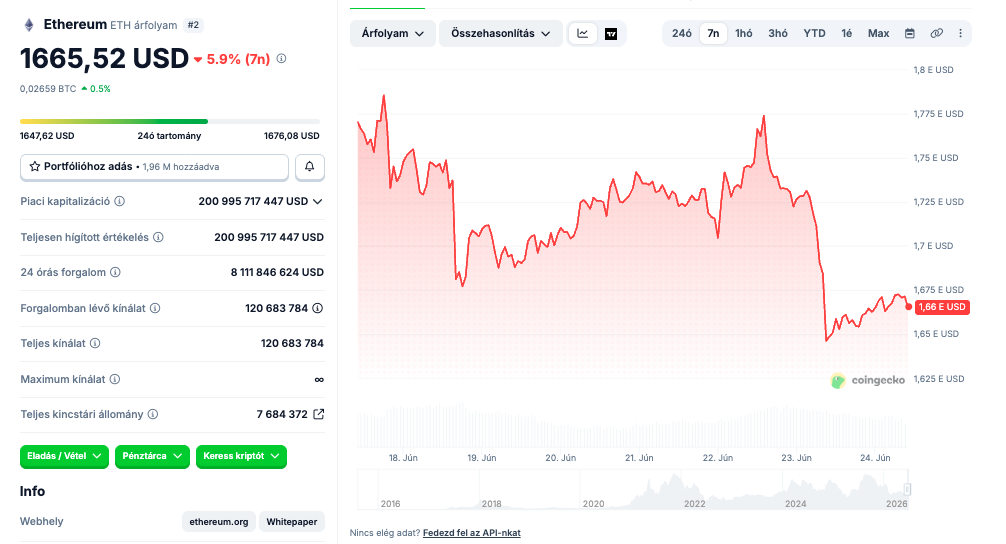The height and width of the screenshot is (544, 1006).
Task: Switch to line chart view
Action: (583, 33)
